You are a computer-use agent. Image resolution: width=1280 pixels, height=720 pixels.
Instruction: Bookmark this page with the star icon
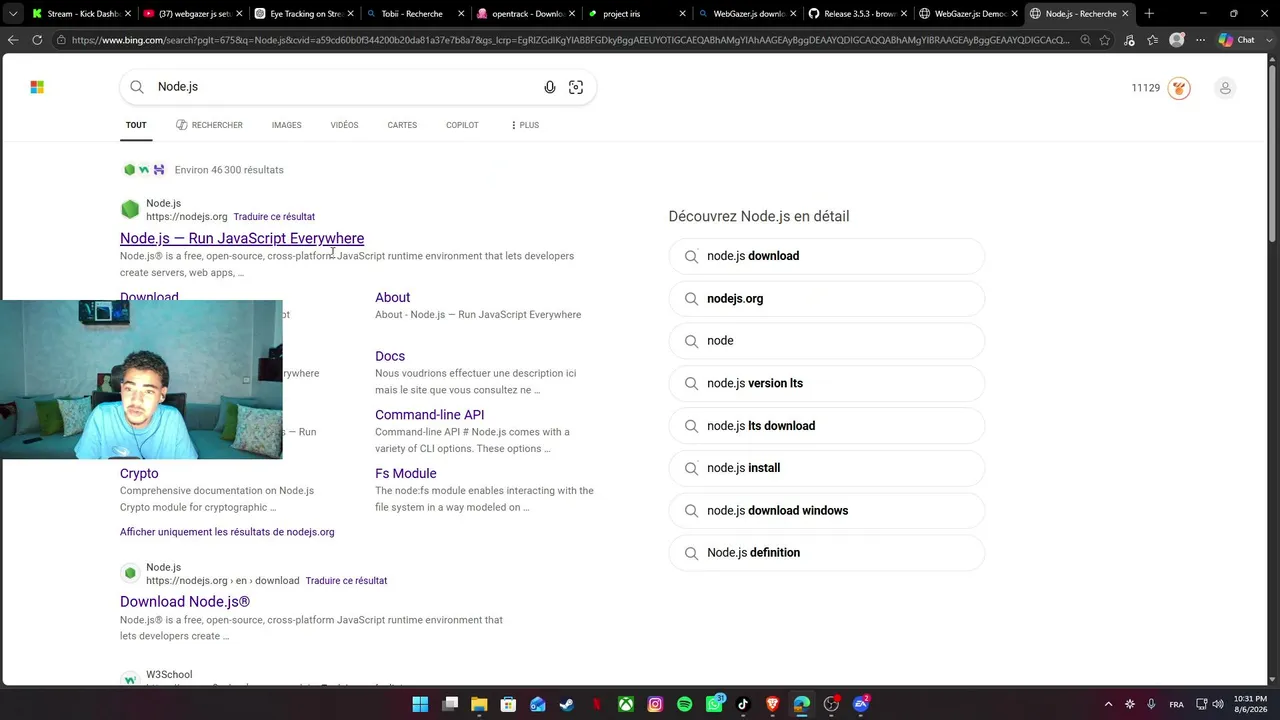[x=1105, y=40]
